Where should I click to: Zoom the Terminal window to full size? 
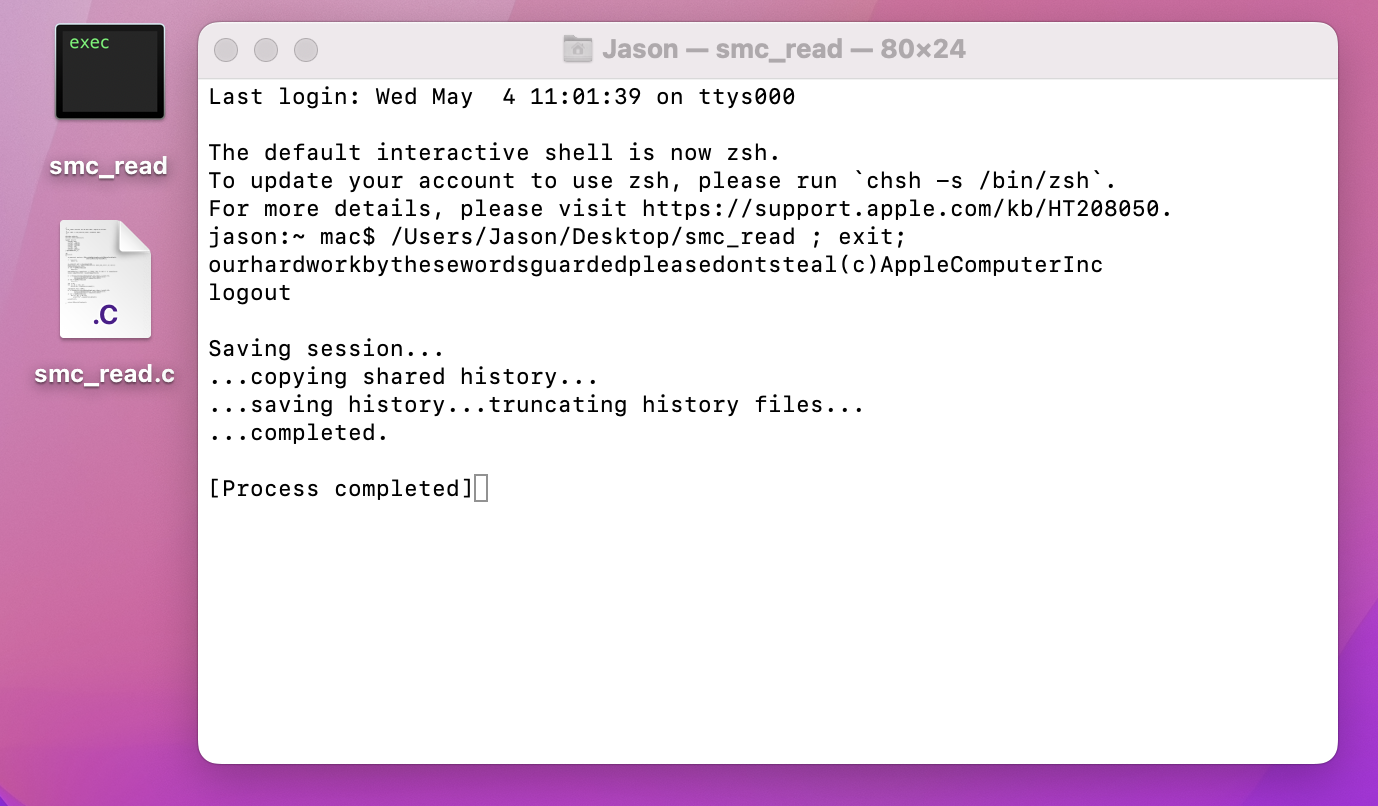click(306, 50)
